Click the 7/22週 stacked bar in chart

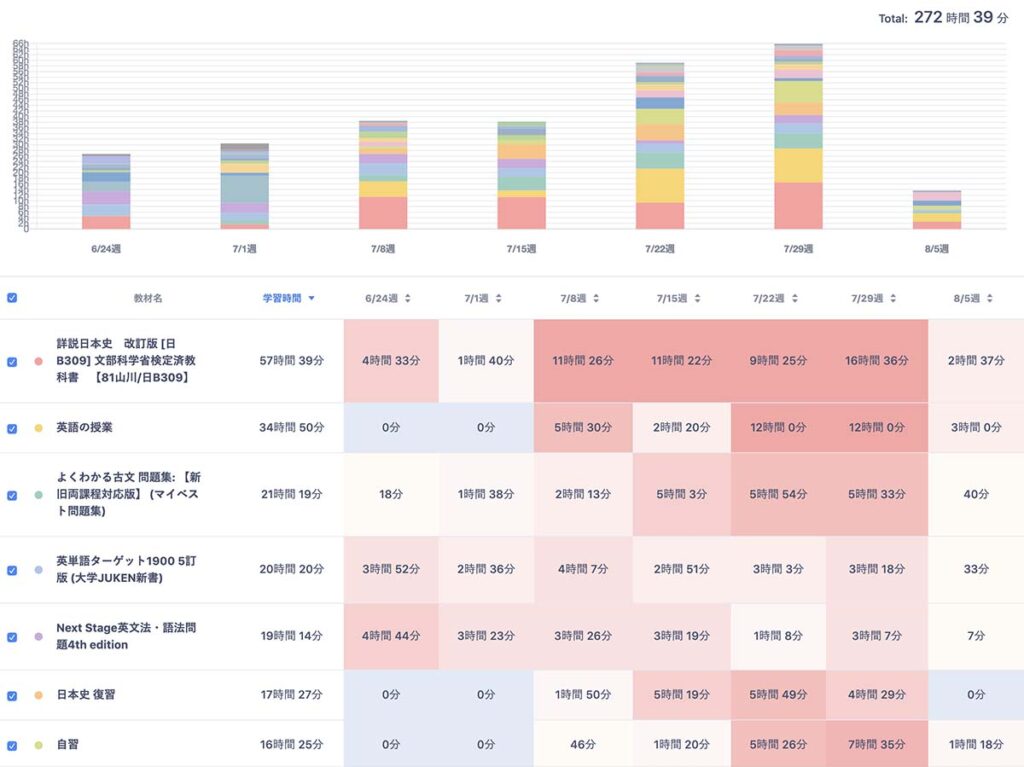[x=660, y=146]
